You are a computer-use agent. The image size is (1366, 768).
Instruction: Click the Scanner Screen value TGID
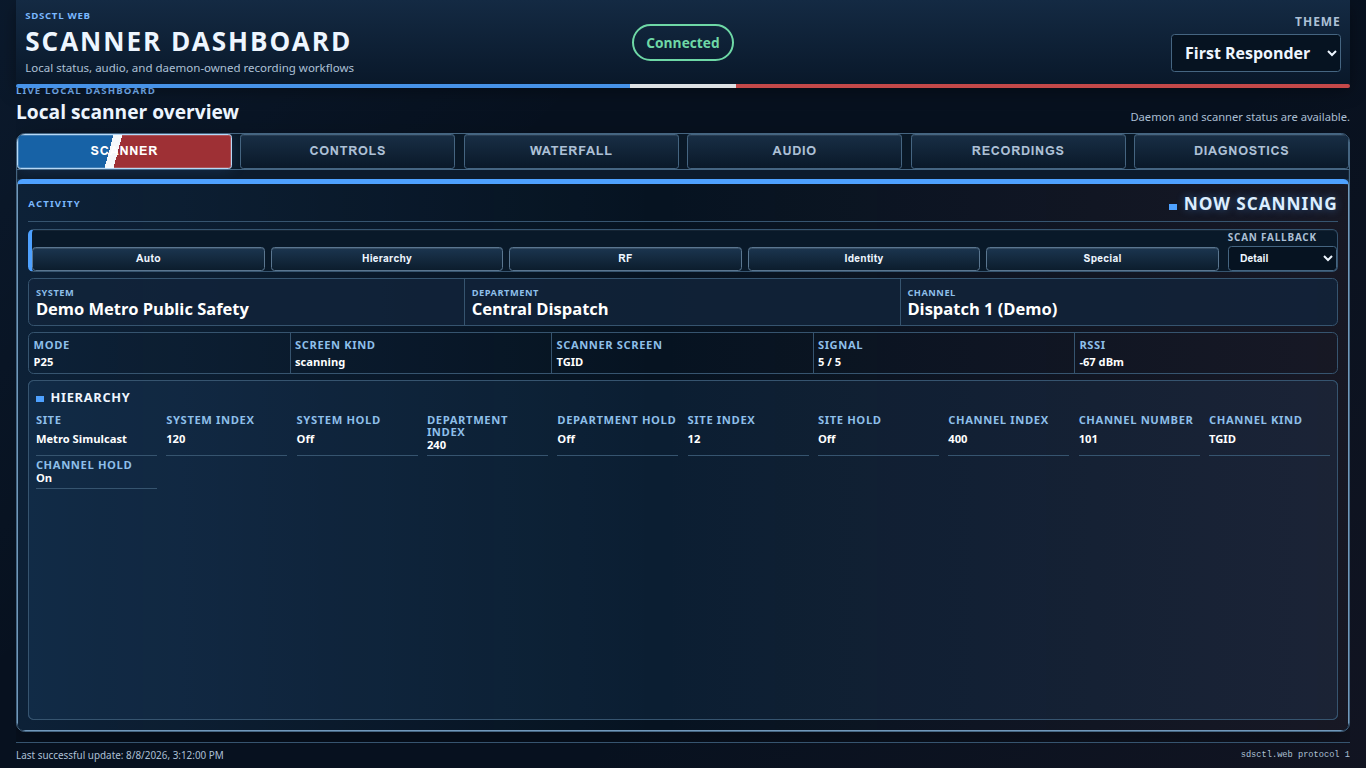tap(570, 362)
